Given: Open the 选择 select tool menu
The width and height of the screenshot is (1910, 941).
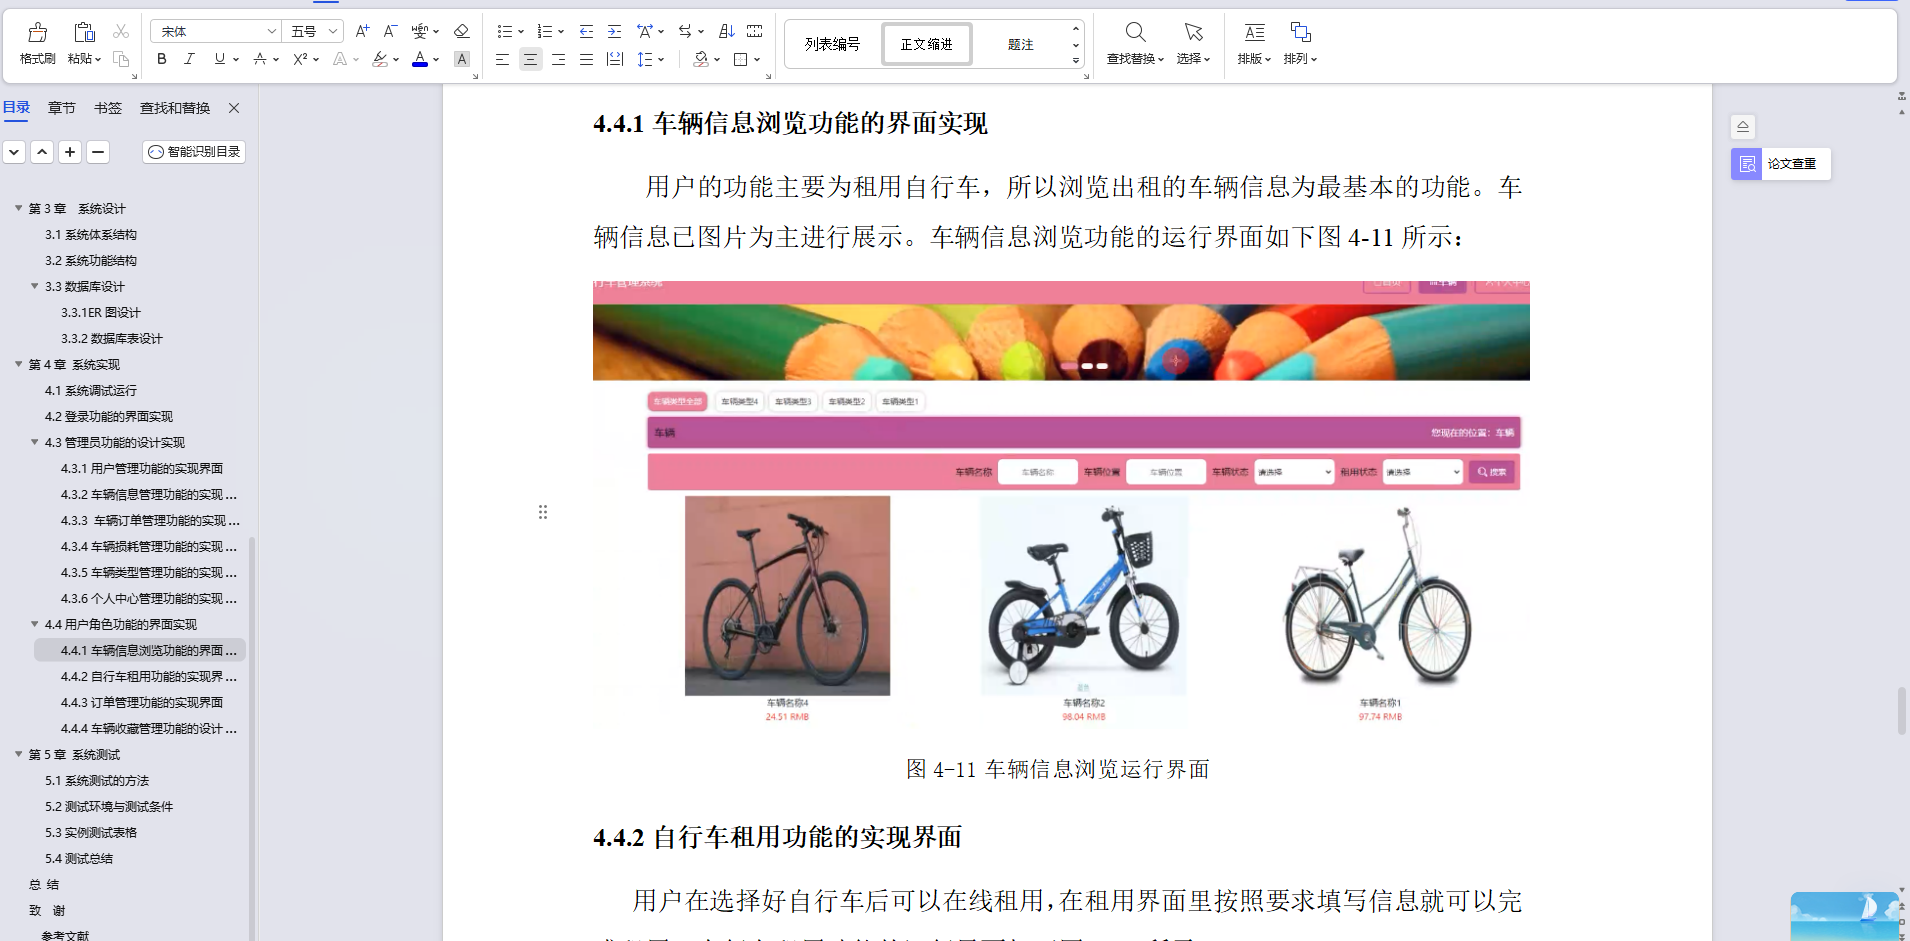Looking at the screenshot, I should click(1193, 44).
